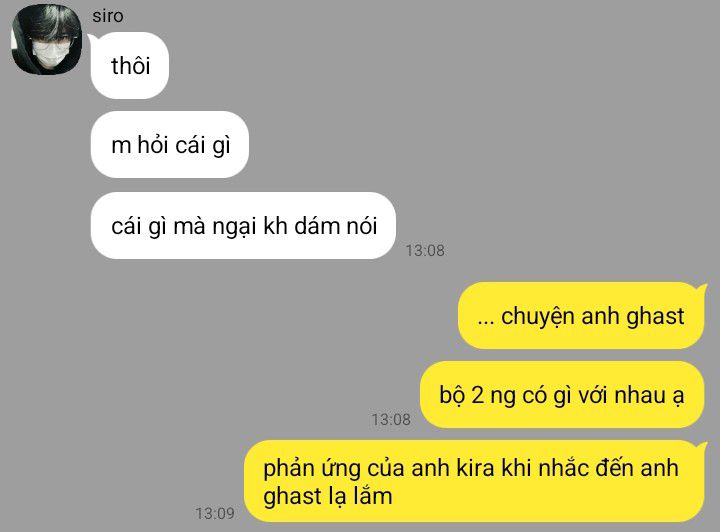Tap the sender name siro
This screenshot has width=720, height=532.
coord(107,16)
